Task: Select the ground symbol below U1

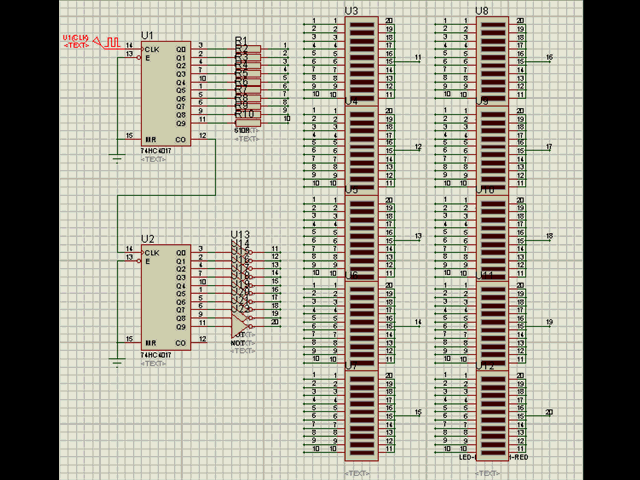Action: [118, 159]
